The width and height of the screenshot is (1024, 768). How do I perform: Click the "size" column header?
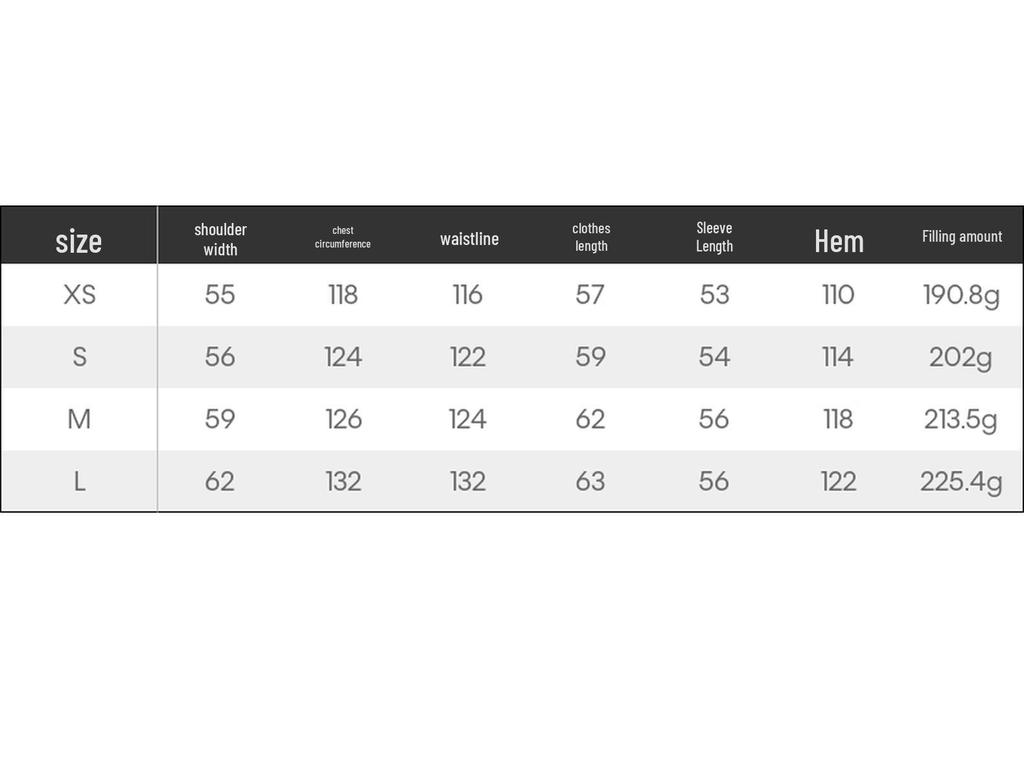[78, 241]
